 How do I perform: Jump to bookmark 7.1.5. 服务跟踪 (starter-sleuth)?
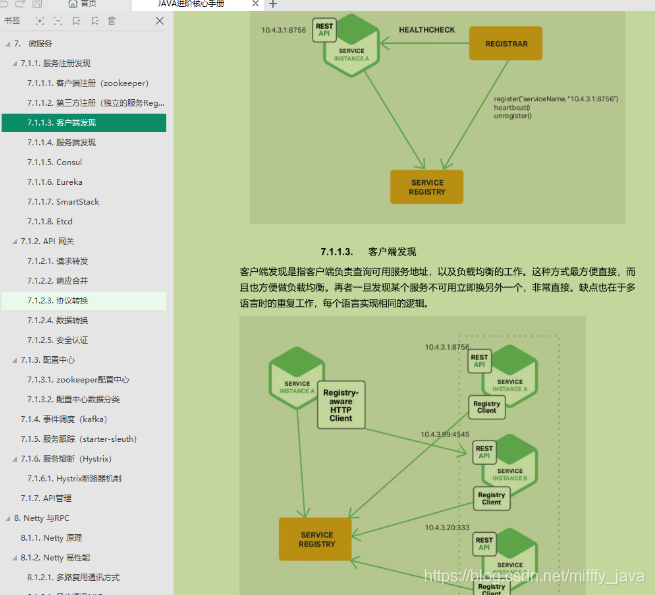coord(79,439)
